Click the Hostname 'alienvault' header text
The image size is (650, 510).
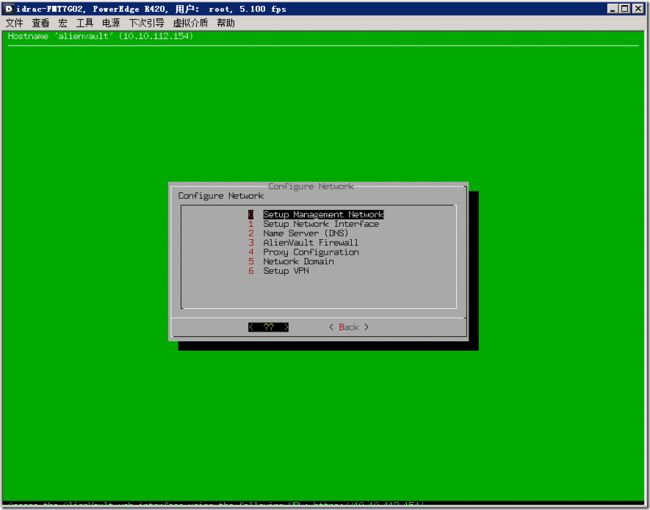[x=100, y=36]
